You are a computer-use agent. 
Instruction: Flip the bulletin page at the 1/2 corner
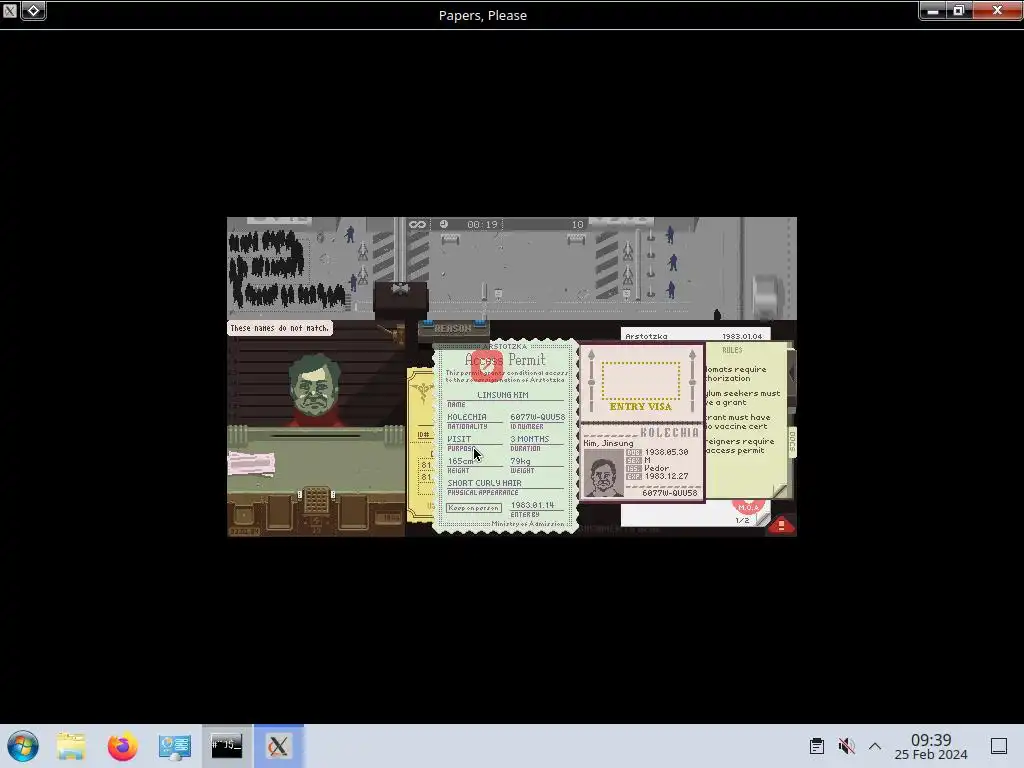pyautogui.click(x=763, y=519)
